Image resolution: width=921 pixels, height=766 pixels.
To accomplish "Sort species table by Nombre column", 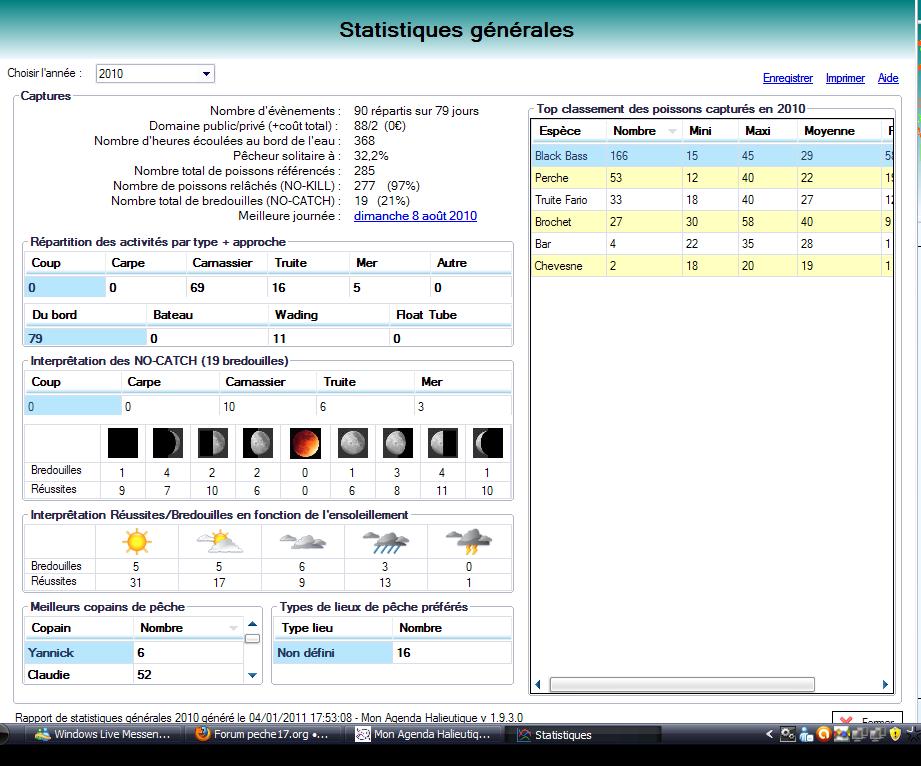I will click(x=643, y=131).
